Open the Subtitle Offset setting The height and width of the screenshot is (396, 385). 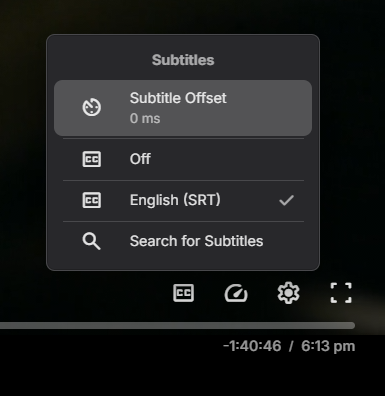tap(183, 108)
